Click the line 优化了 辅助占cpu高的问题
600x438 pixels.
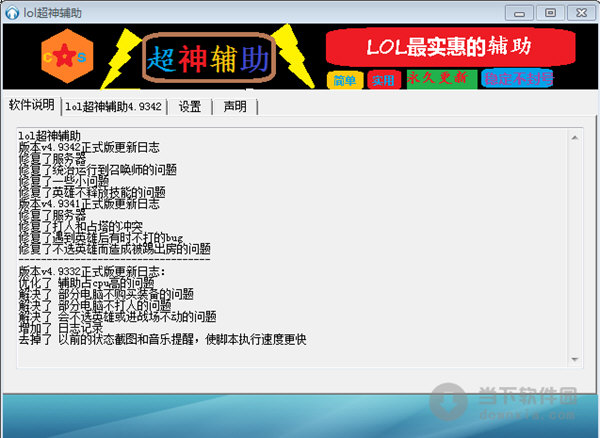(86, 283)
